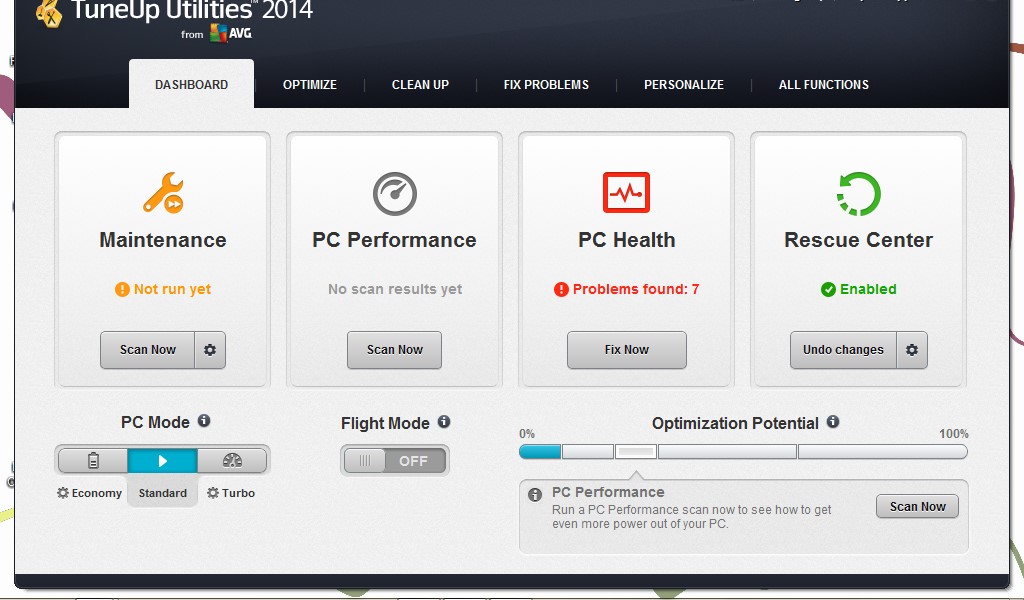The image size is (1024, 600).
Task: Click Scan Now in Optimization Potential hint box
Action: point(918,507)
